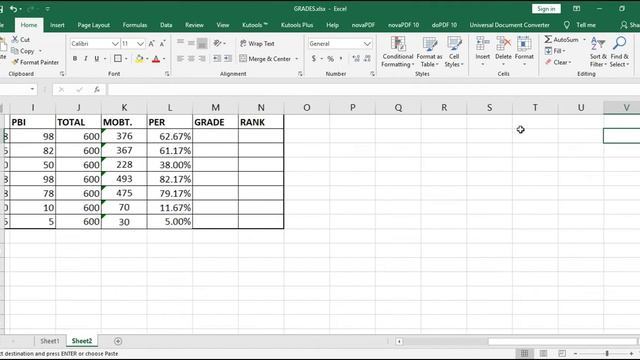Image resolution: width=640 pixels, height=360 pixels.
Task: Open Font group dialog launcher
Action: [167, 74]
